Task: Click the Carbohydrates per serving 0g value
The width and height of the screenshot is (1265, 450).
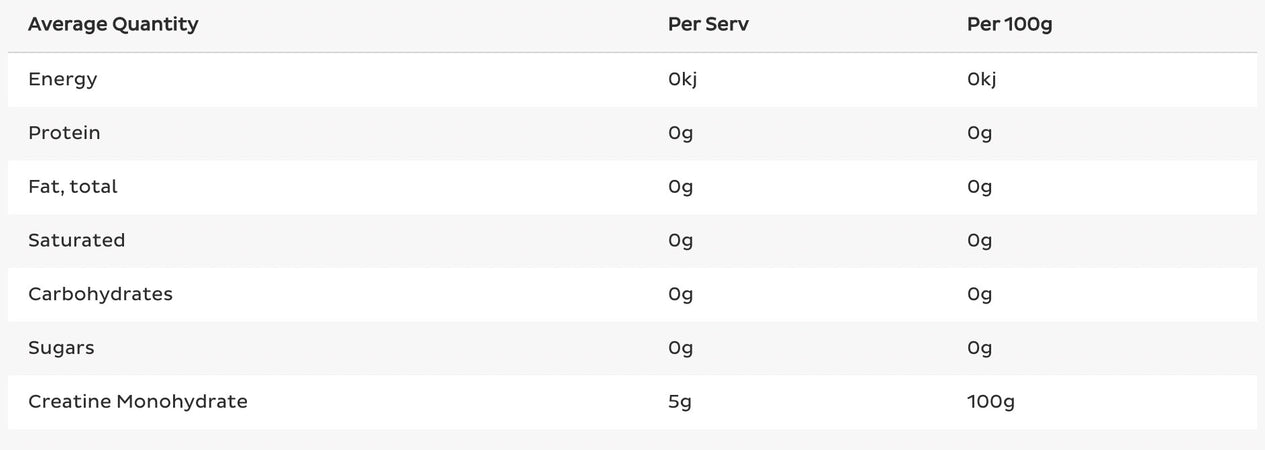Action: tap(680, 294)
